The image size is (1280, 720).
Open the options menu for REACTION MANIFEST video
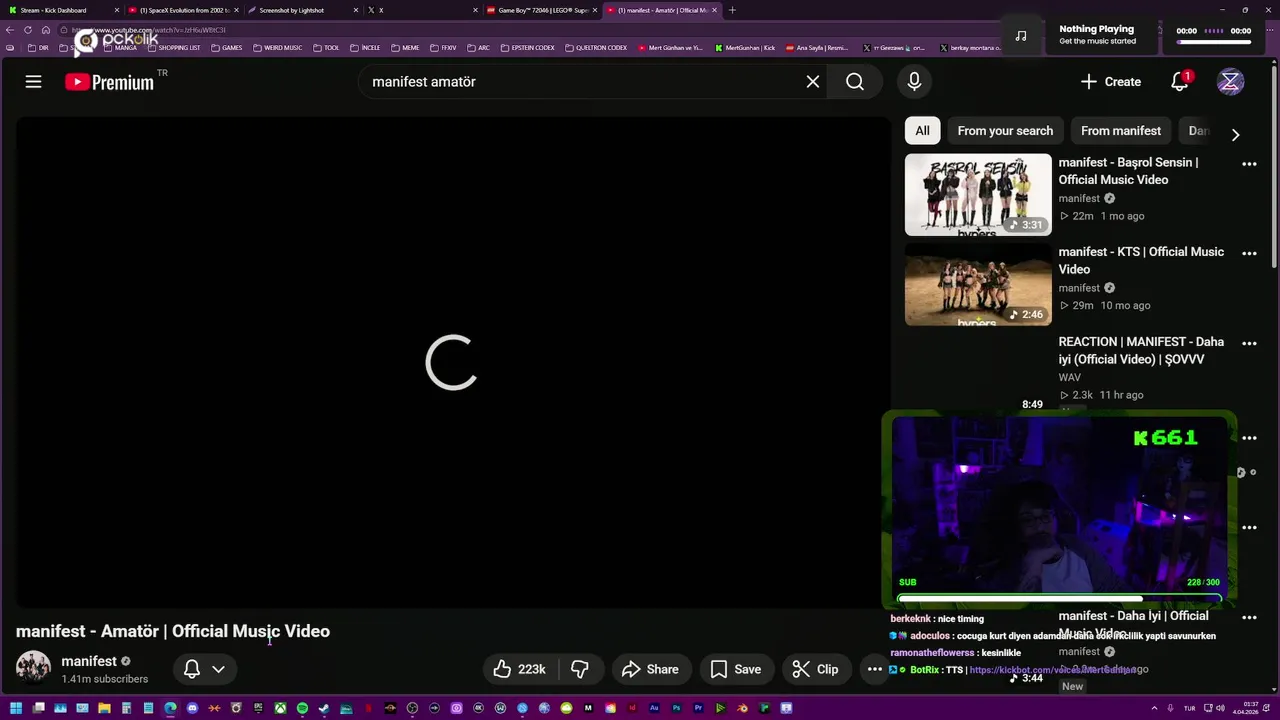[1249, 344]
